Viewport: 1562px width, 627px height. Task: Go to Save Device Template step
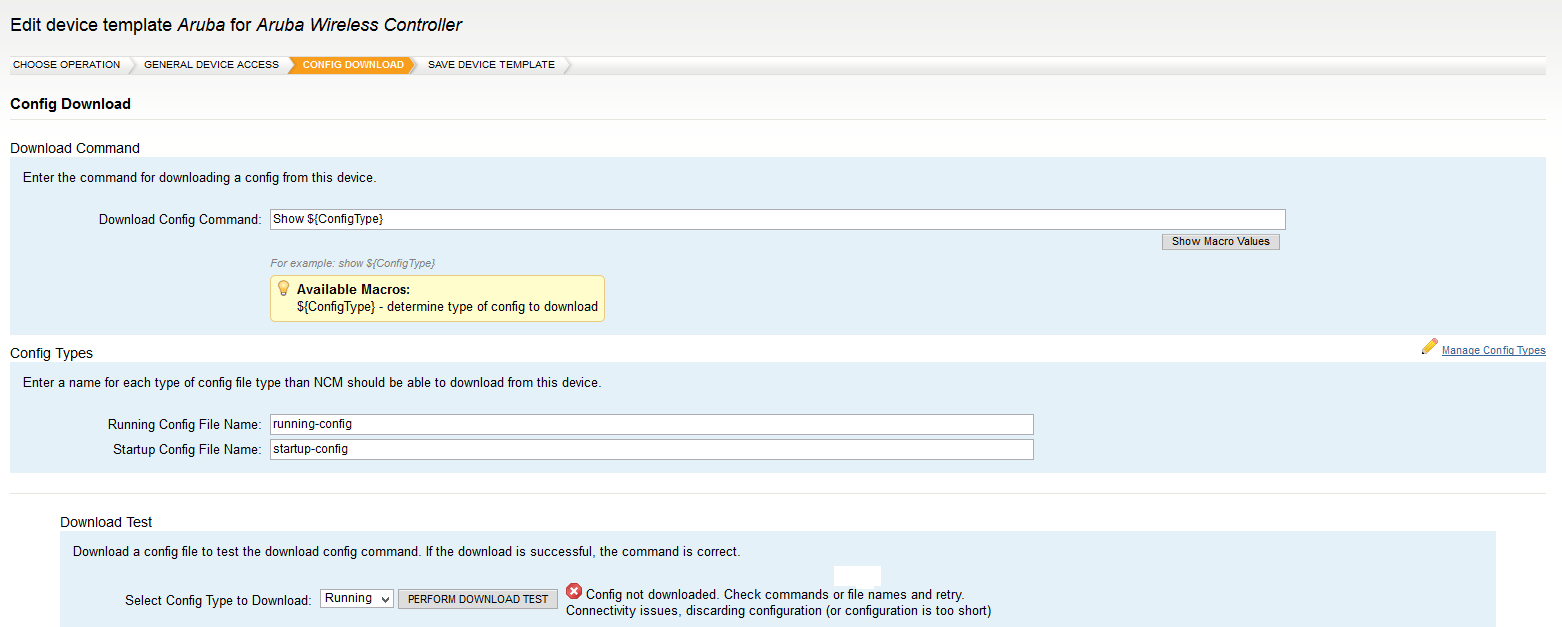click(491, 65)
